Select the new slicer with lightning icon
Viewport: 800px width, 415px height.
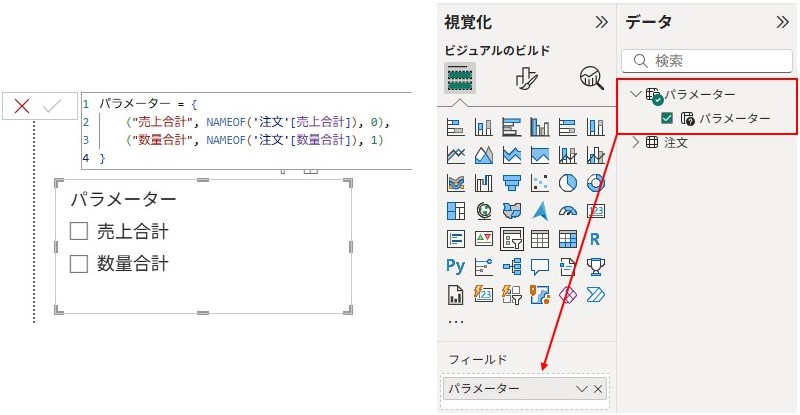point(512,295)
